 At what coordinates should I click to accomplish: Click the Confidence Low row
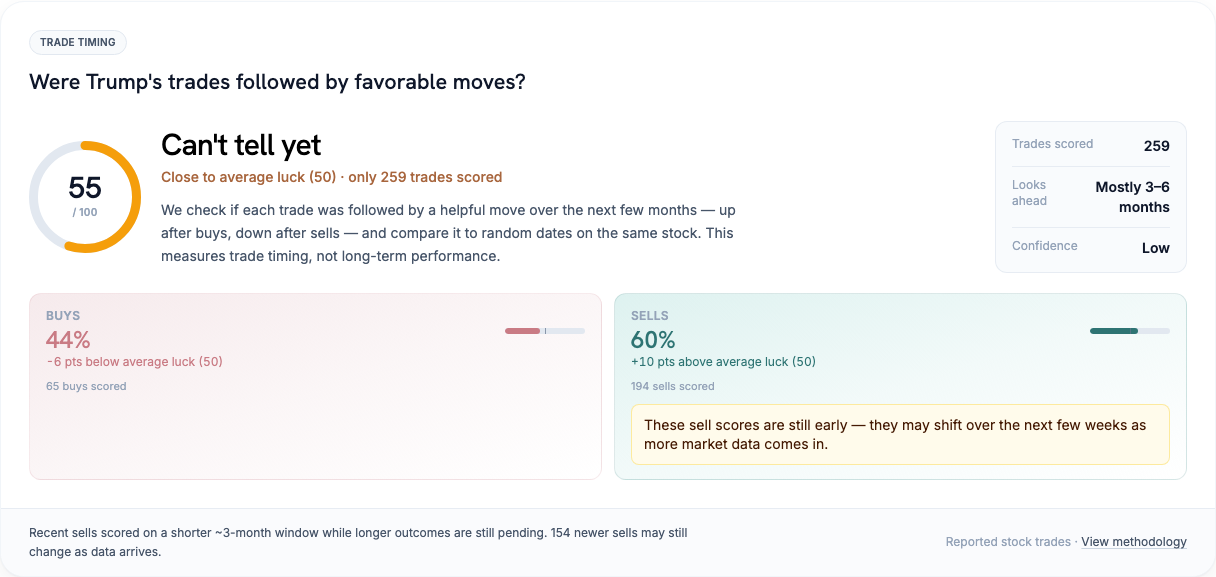tap(1091, 247)
